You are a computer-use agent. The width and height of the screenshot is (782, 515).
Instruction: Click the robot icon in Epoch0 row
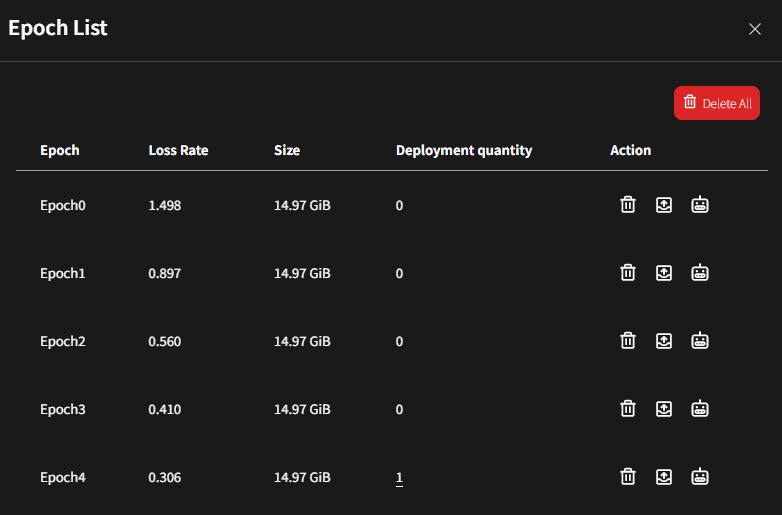tap(700, 205)
